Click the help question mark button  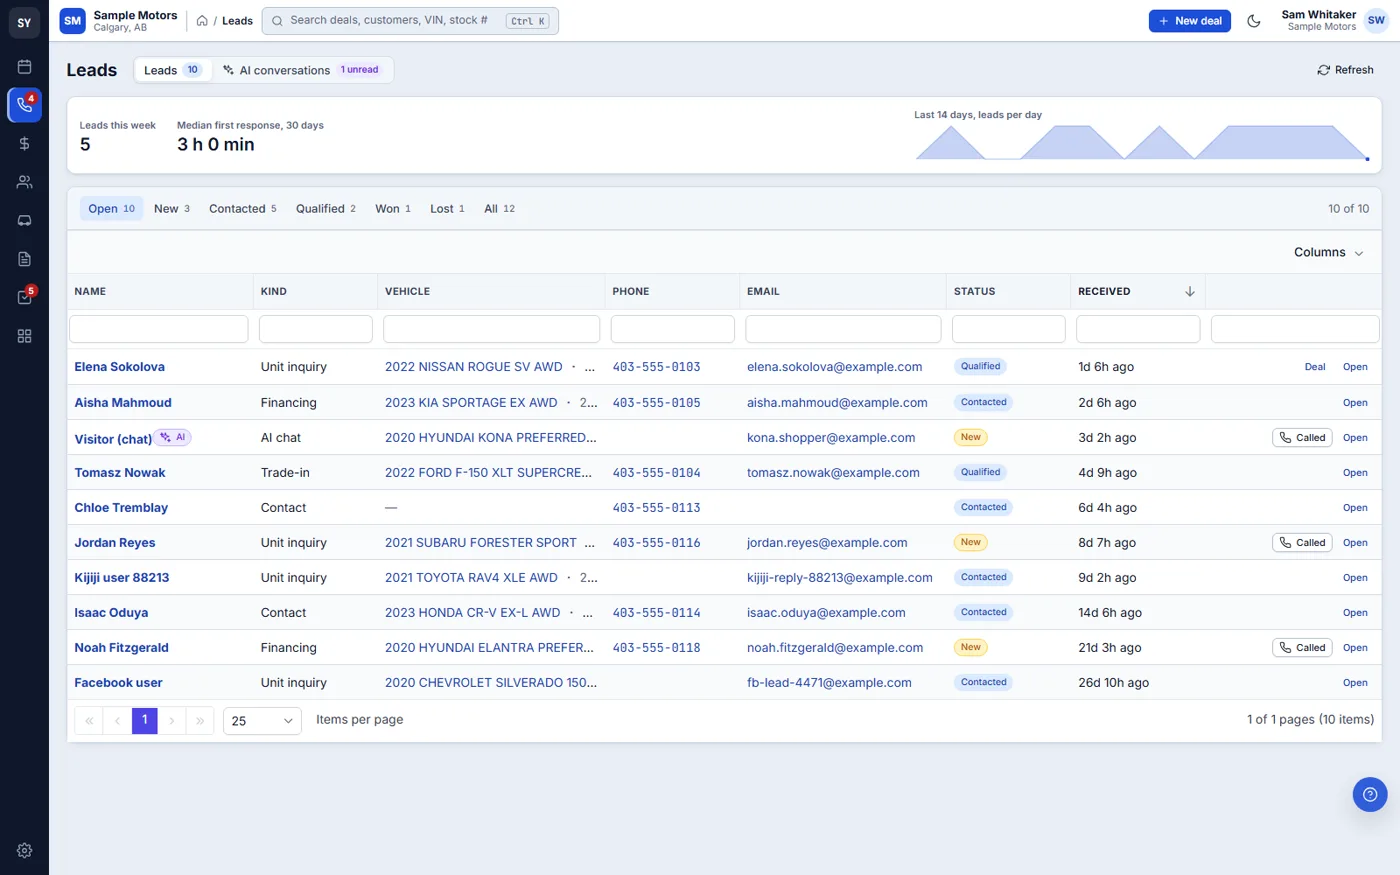pos(1370,794)
